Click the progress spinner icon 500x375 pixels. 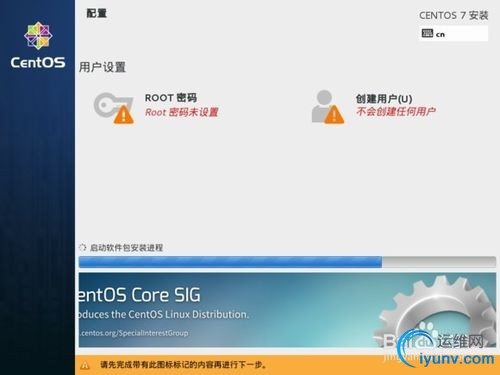(x=82, y=247)
